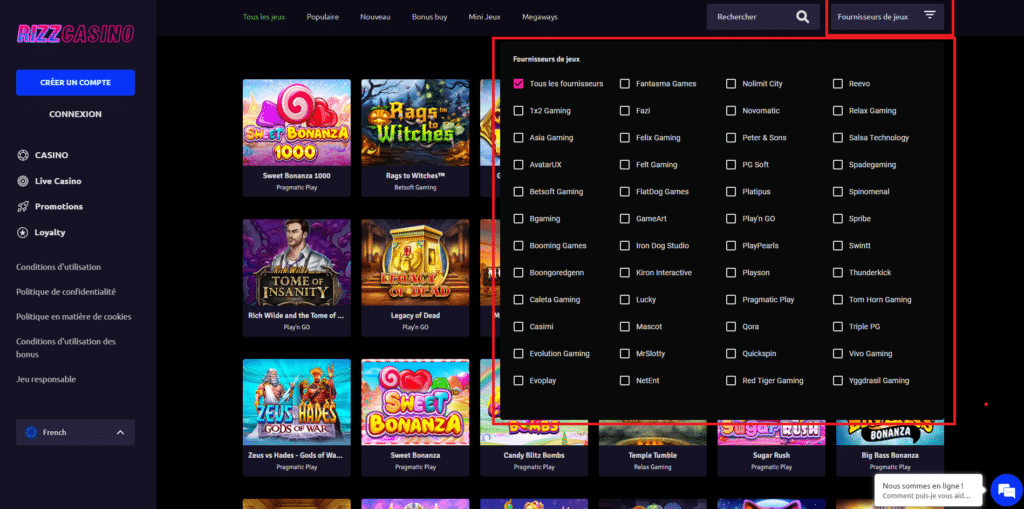Check the Swintt provider box
Image resolution: width=1024 pixels, height=509 pixels.
pyautogui.click(x=838, y=246)
